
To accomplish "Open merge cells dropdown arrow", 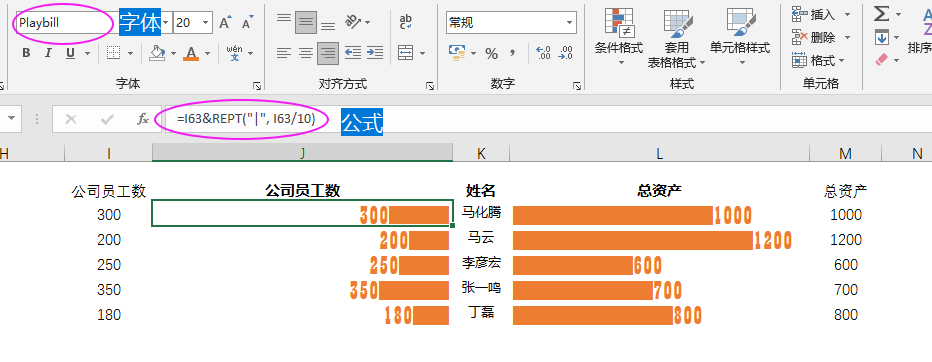I will (422, 53).
